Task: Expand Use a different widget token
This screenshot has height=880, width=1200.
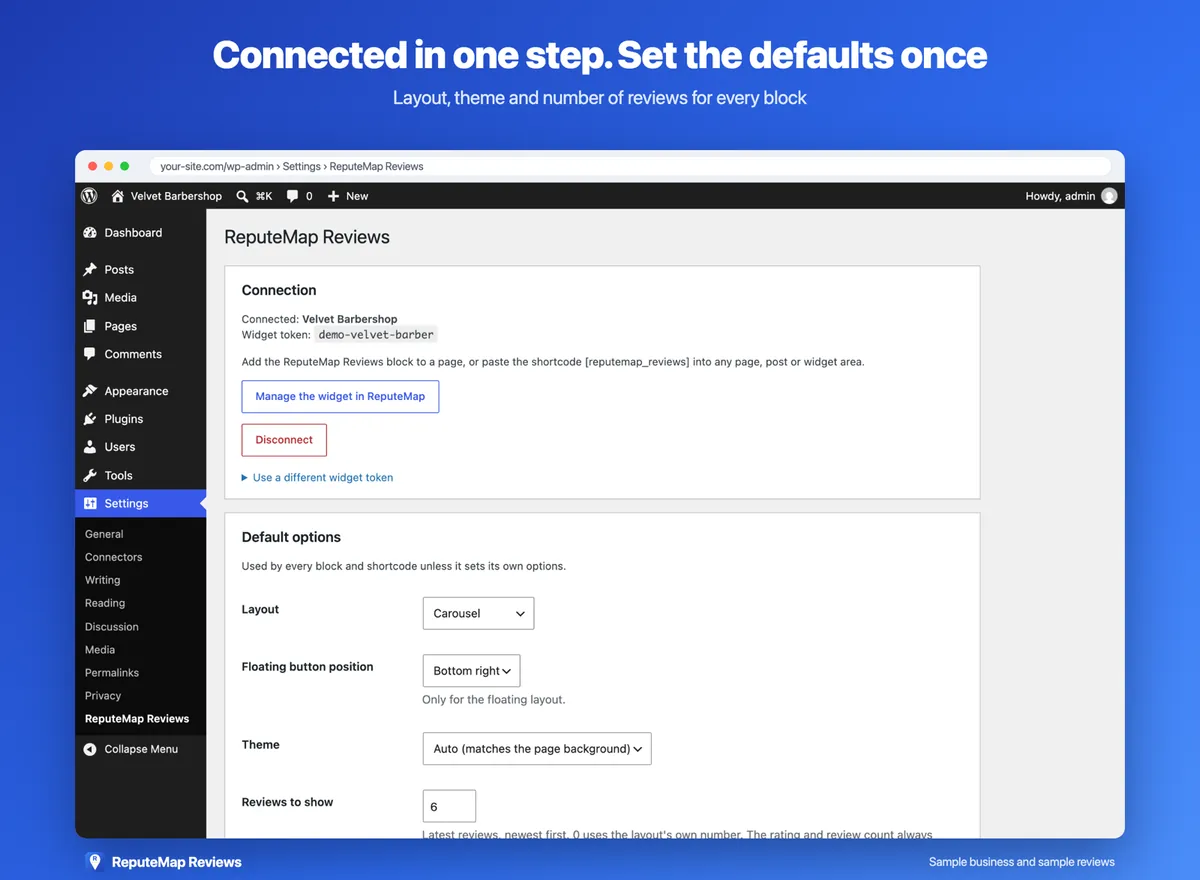Action: tap(317, 478)
